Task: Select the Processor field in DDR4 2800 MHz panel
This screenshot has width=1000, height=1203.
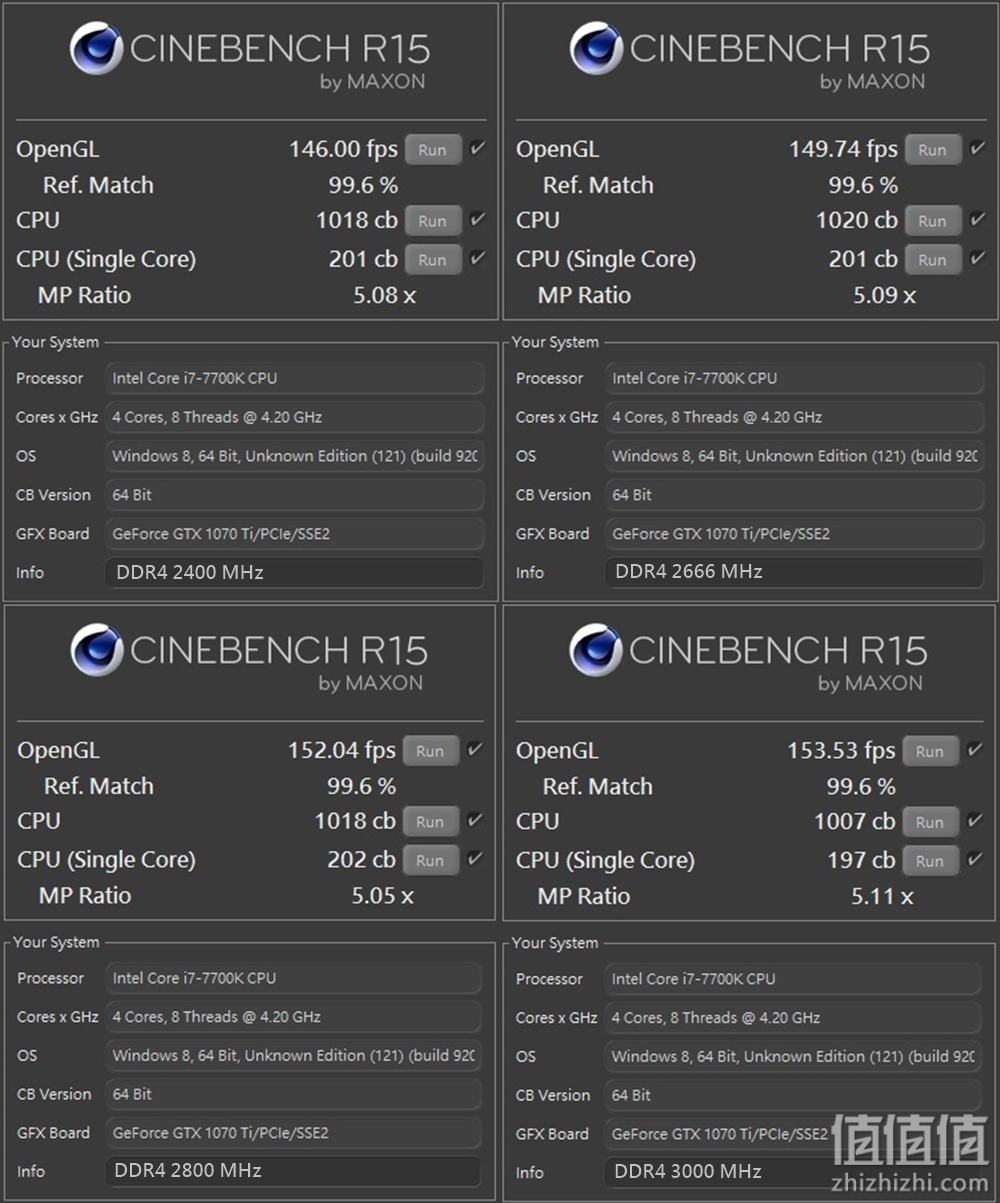Action: (293, 978)
